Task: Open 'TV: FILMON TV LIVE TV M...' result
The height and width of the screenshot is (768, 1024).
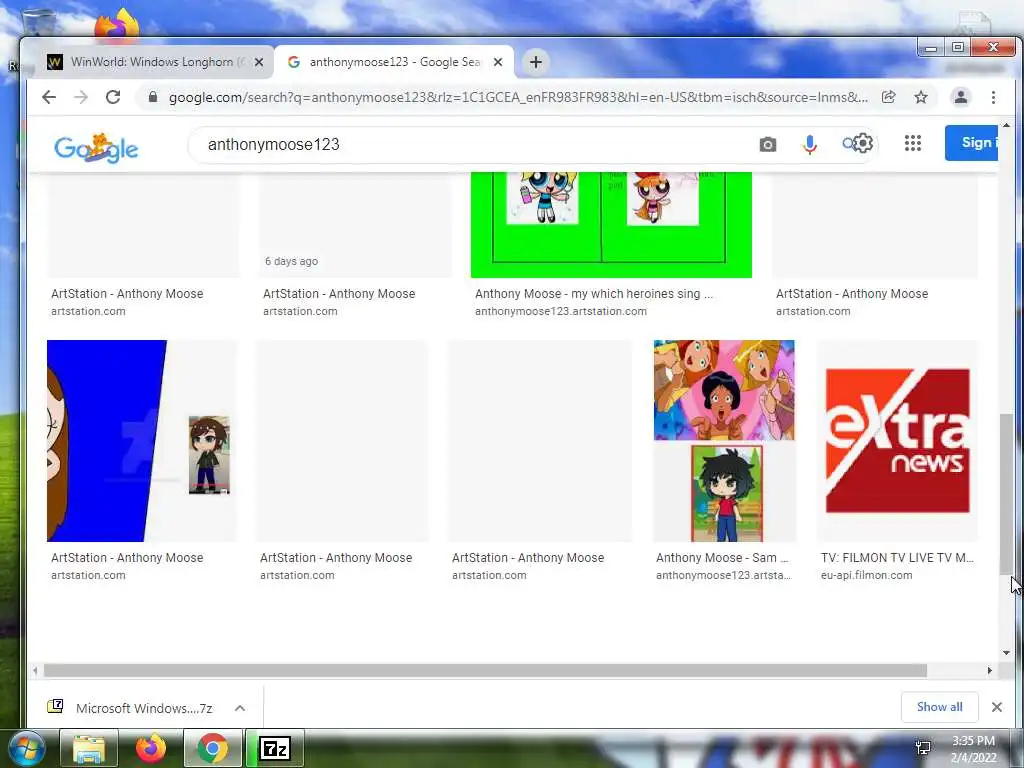Action: pos(897,558)
